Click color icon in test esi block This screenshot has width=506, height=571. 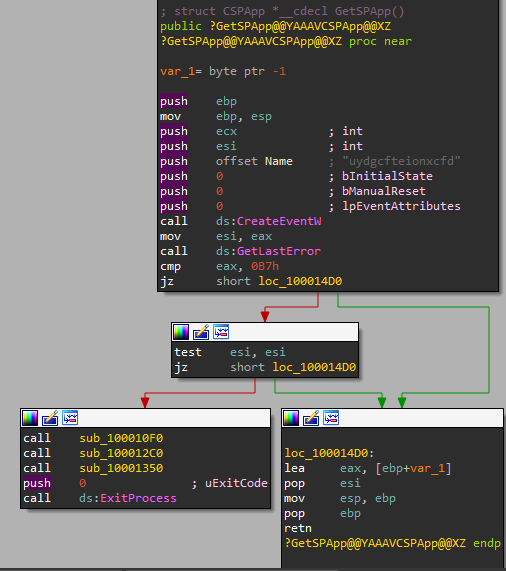click(181, 332)
